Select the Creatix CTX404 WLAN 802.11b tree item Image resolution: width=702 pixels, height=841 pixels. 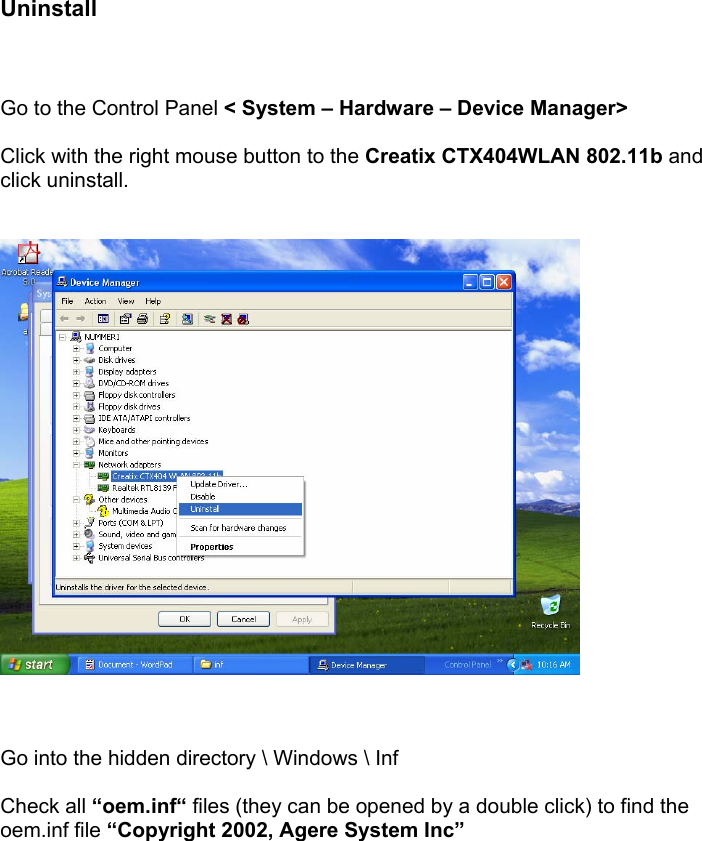pyautogui.click(x=167, y=476)
